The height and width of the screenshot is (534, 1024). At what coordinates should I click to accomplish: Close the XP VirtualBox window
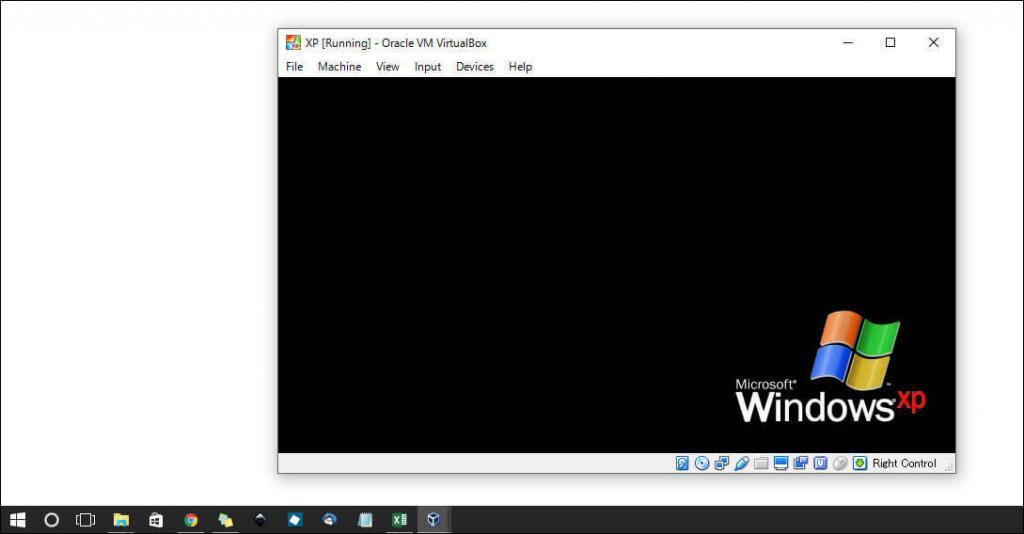click(x=933, y=43)
